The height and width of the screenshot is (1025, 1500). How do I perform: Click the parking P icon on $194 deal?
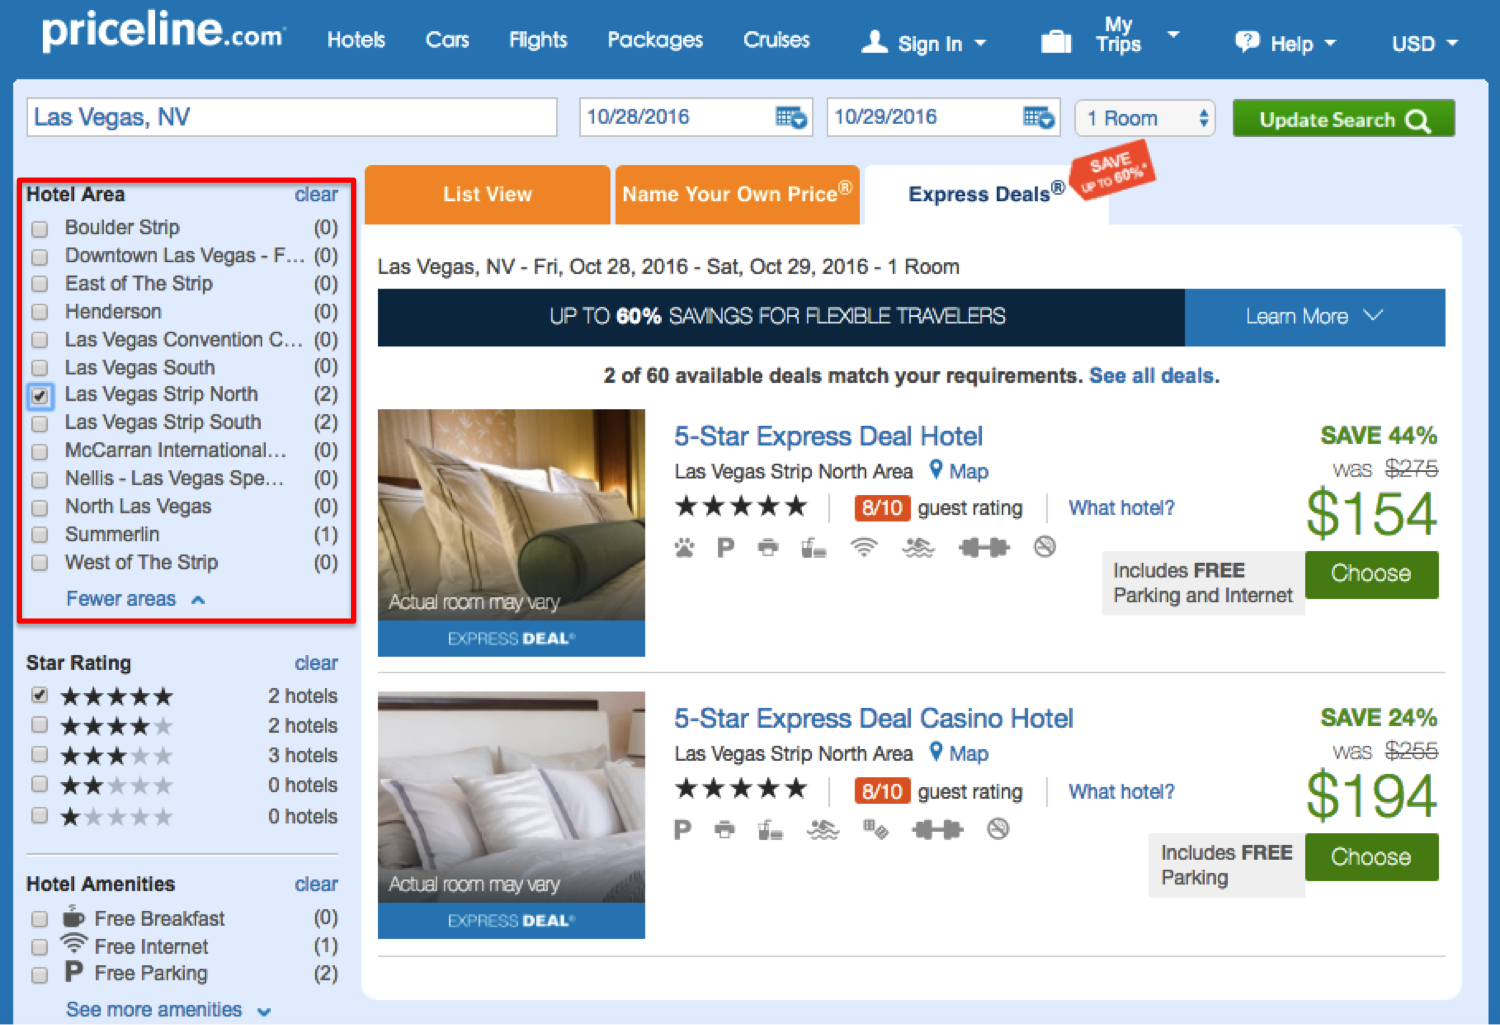coord(682,829)
